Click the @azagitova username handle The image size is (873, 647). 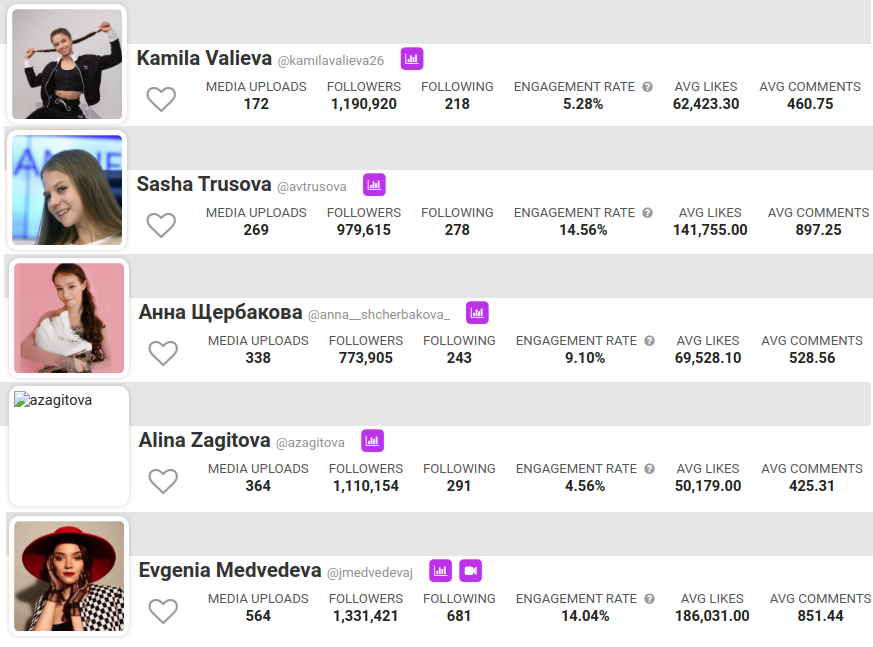coord(310,442)
